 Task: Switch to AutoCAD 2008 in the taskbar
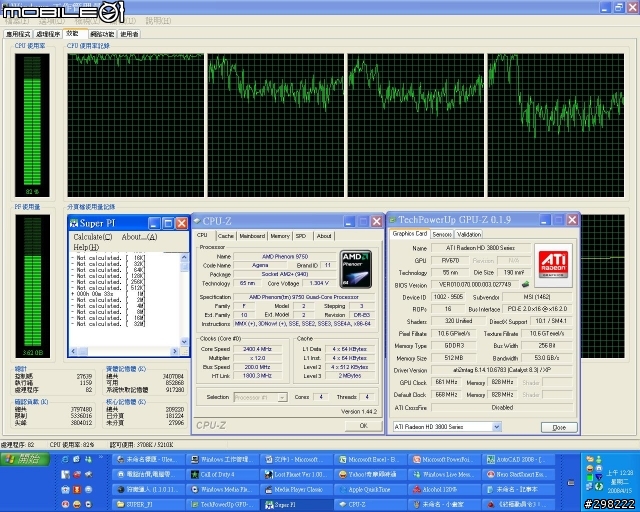[519, 460]
